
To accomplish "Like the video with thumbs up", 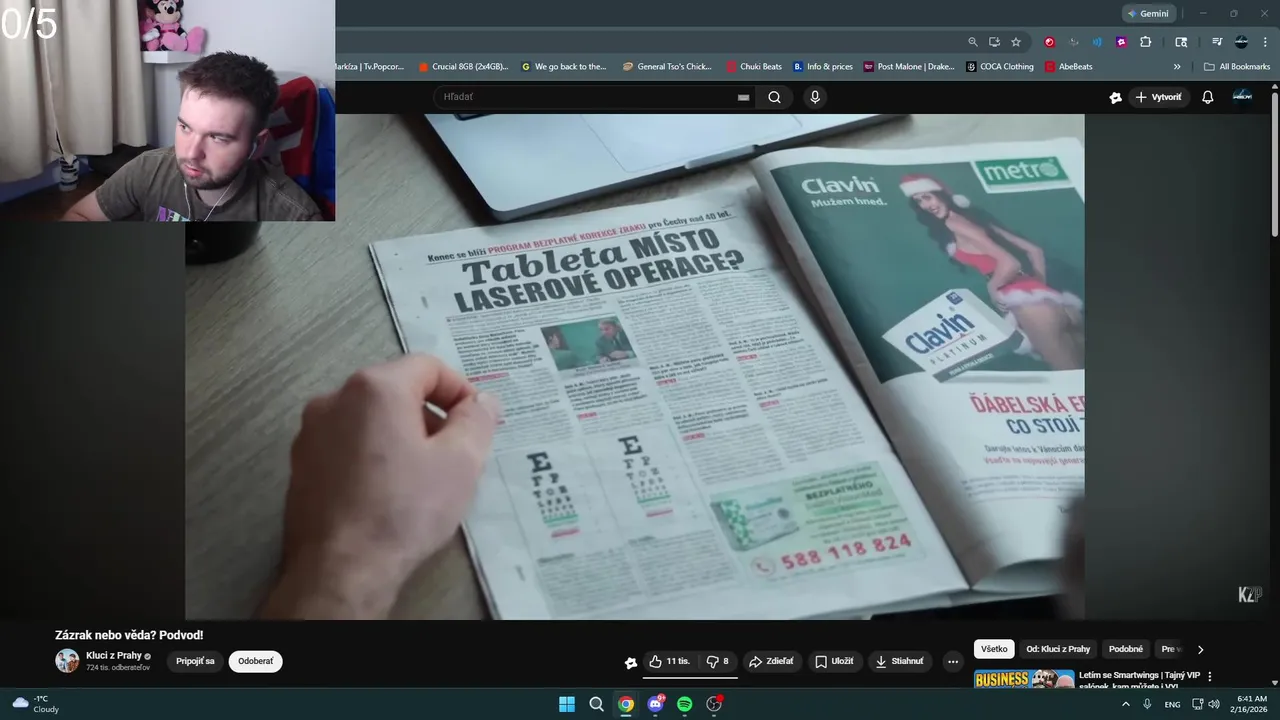I will pyautogui.click(x=668, y=661).
